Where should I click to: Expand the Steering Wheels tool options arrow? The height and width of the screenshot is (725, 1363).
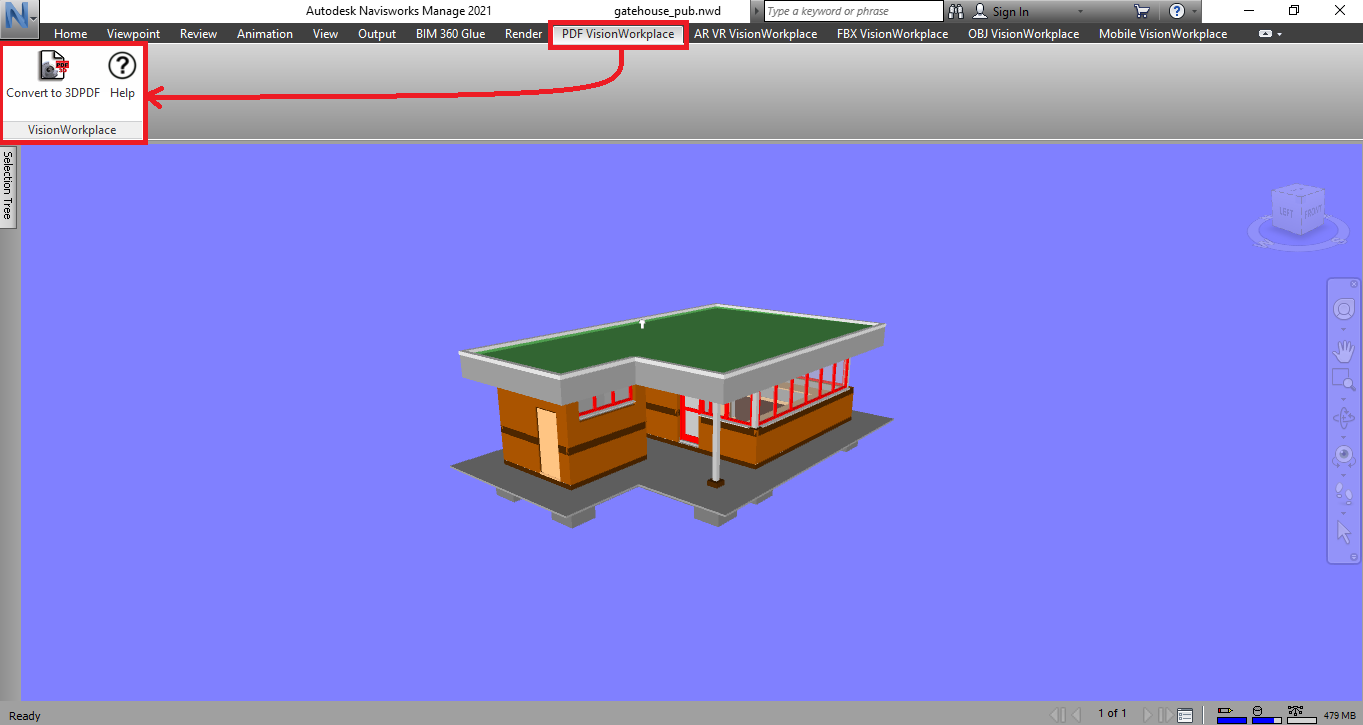coord(1343,328)
